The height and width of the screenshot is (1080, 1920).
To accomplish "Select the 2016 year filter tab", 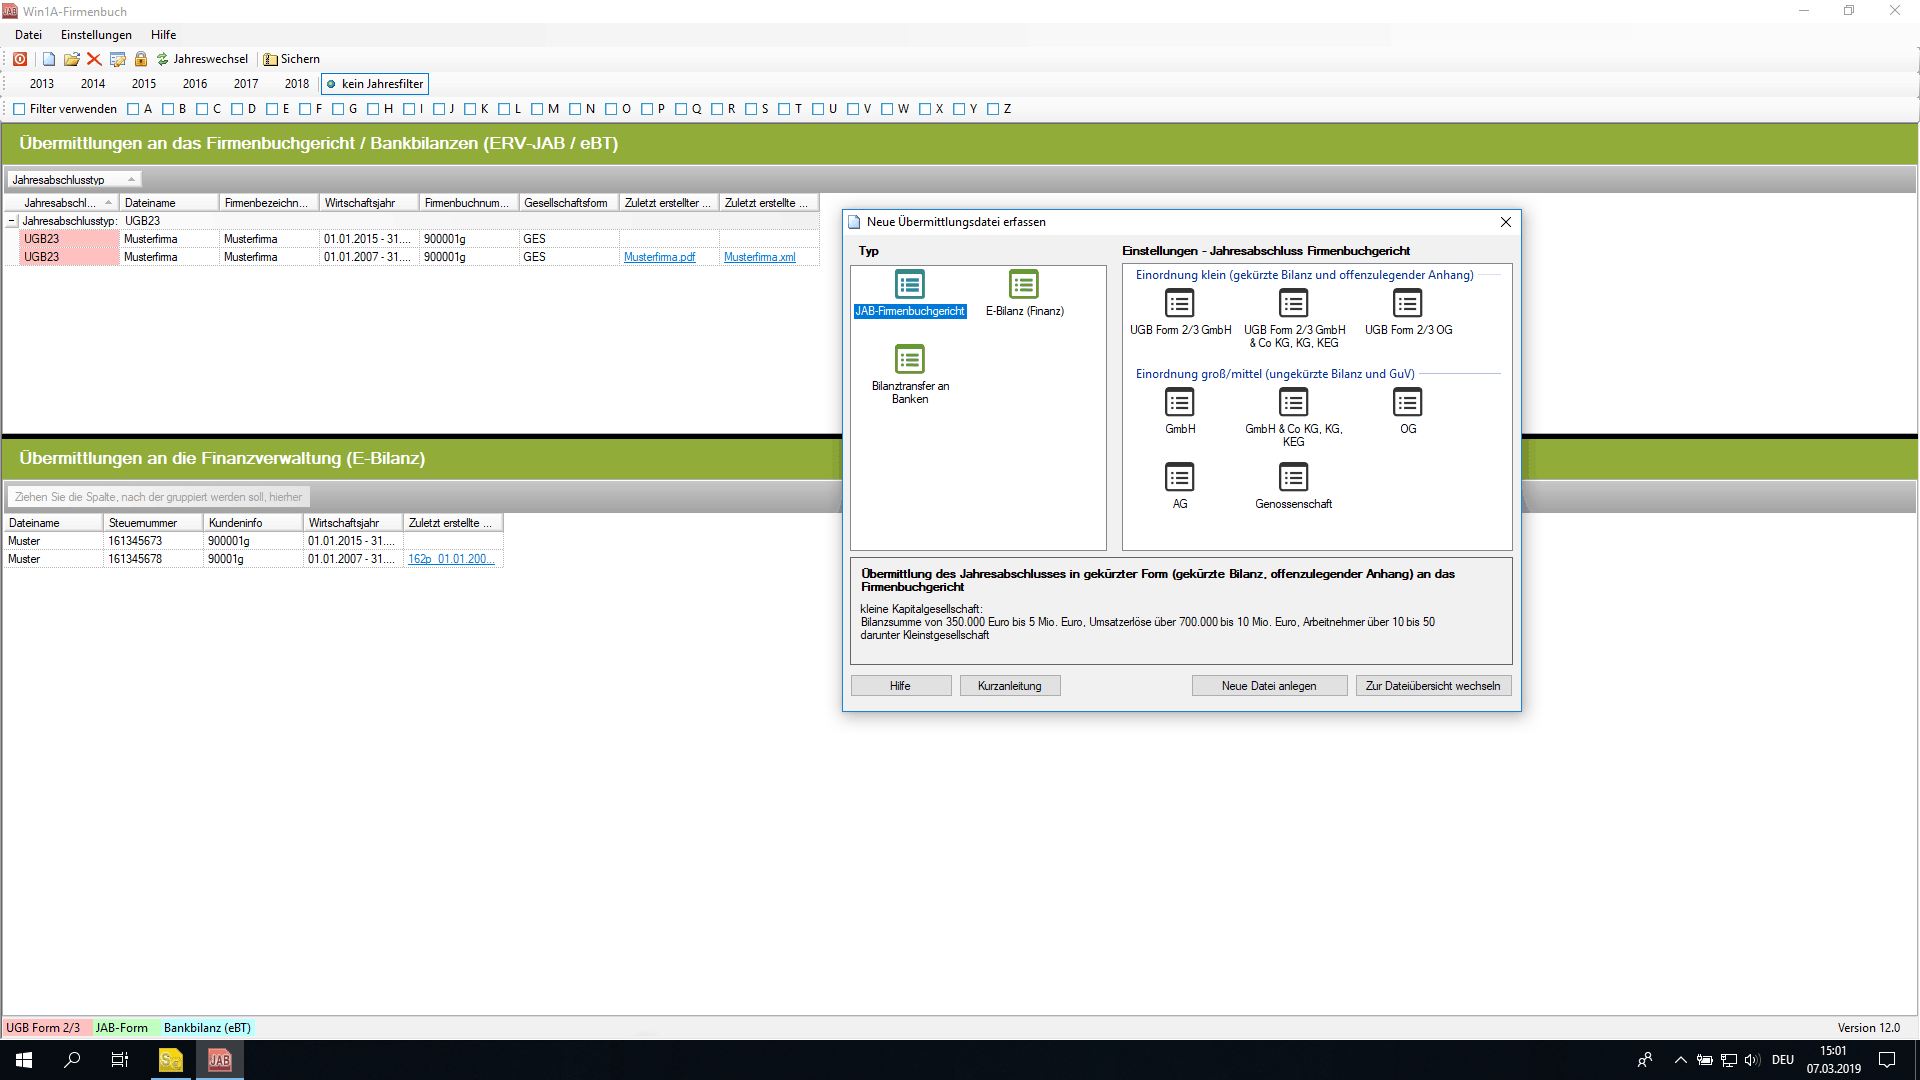I will click(195, 84).
